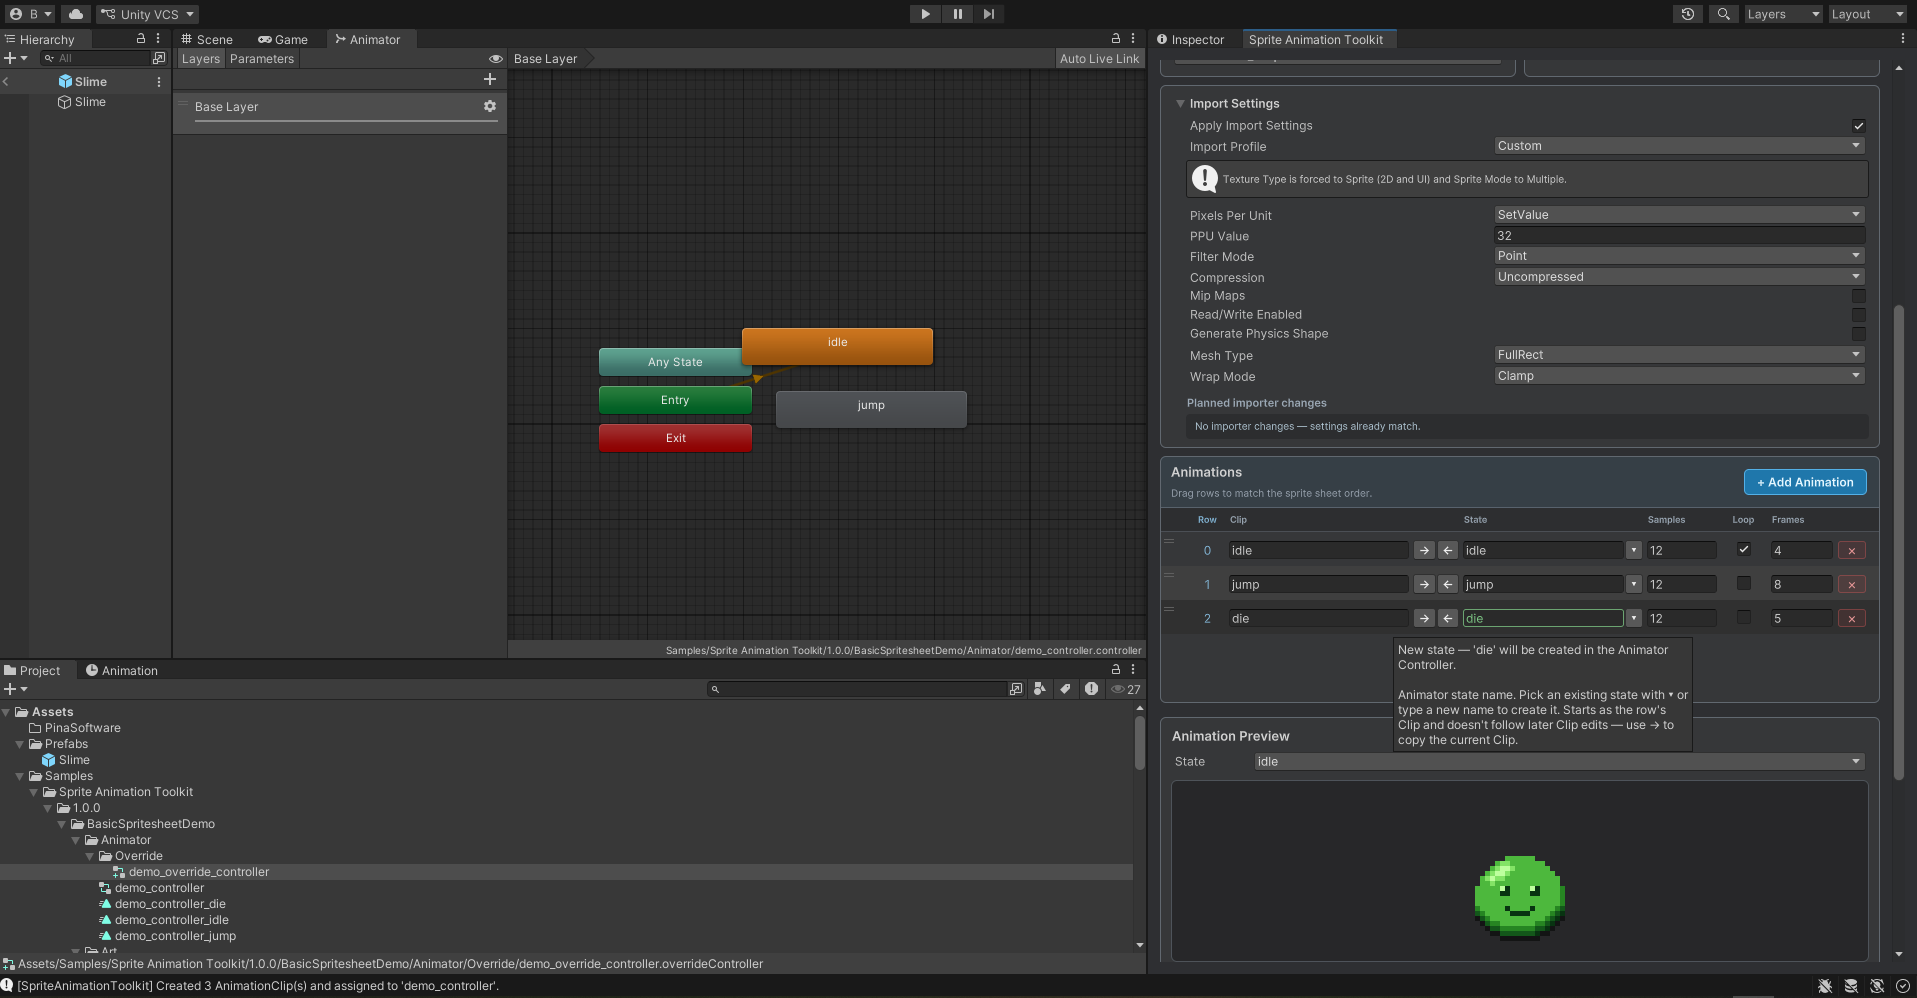The image size is (1917, 998).
Task: Switch to the Inspector tab
Action: point(1190,40)
